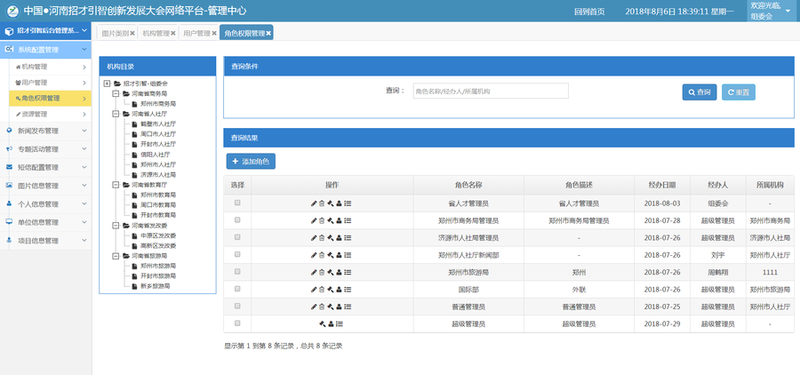Edit the 郑州市商务局管理员 role with pencil icon
This screenshot has height=375, width=800.
coord(314,221)
